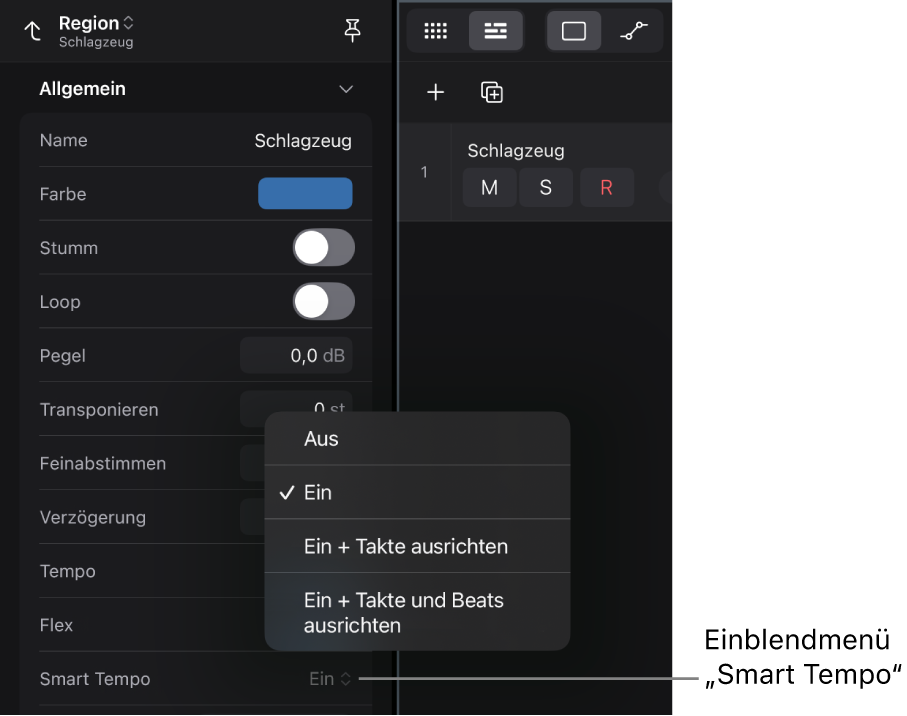Click the back arrow icon beside Region
Screen dimensions: 907x716
(32, 31)
